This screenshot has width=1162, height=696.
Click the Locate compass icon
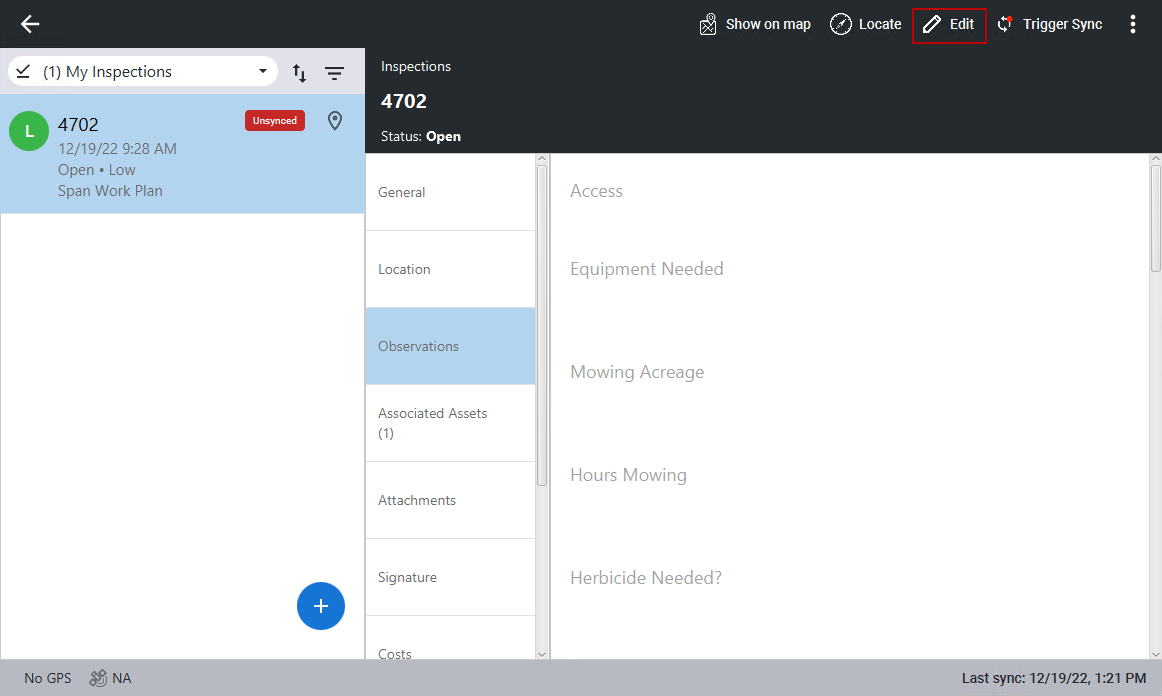click(841, 24)
